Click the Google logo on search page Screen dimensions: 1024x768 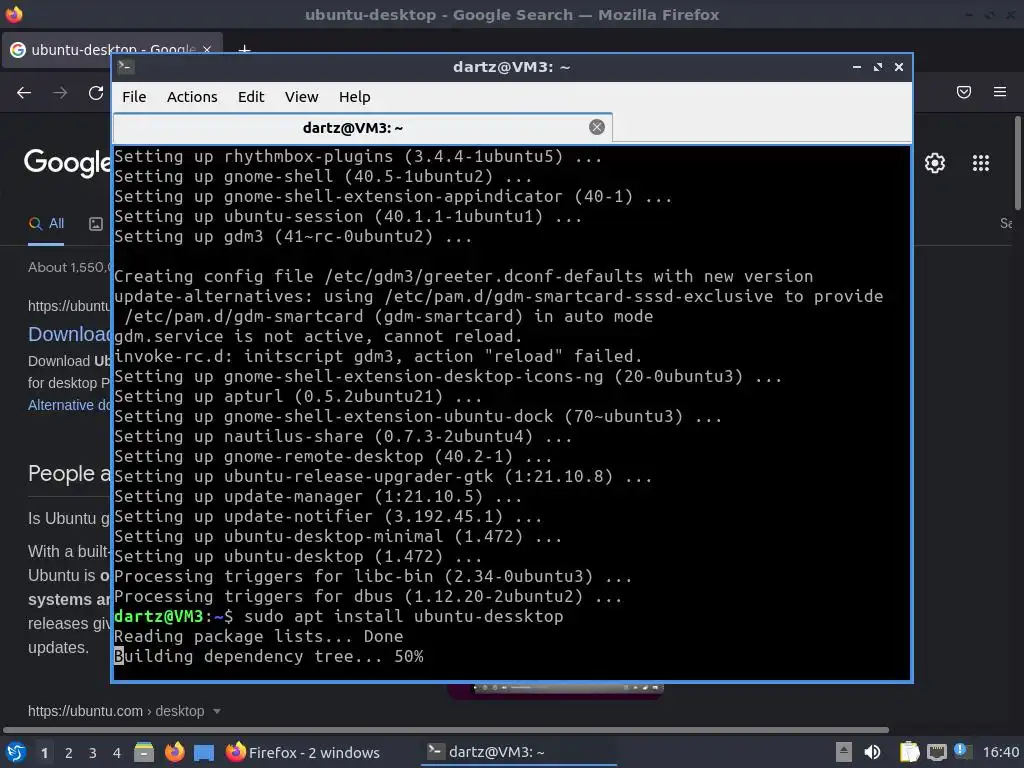click(67, 161)
